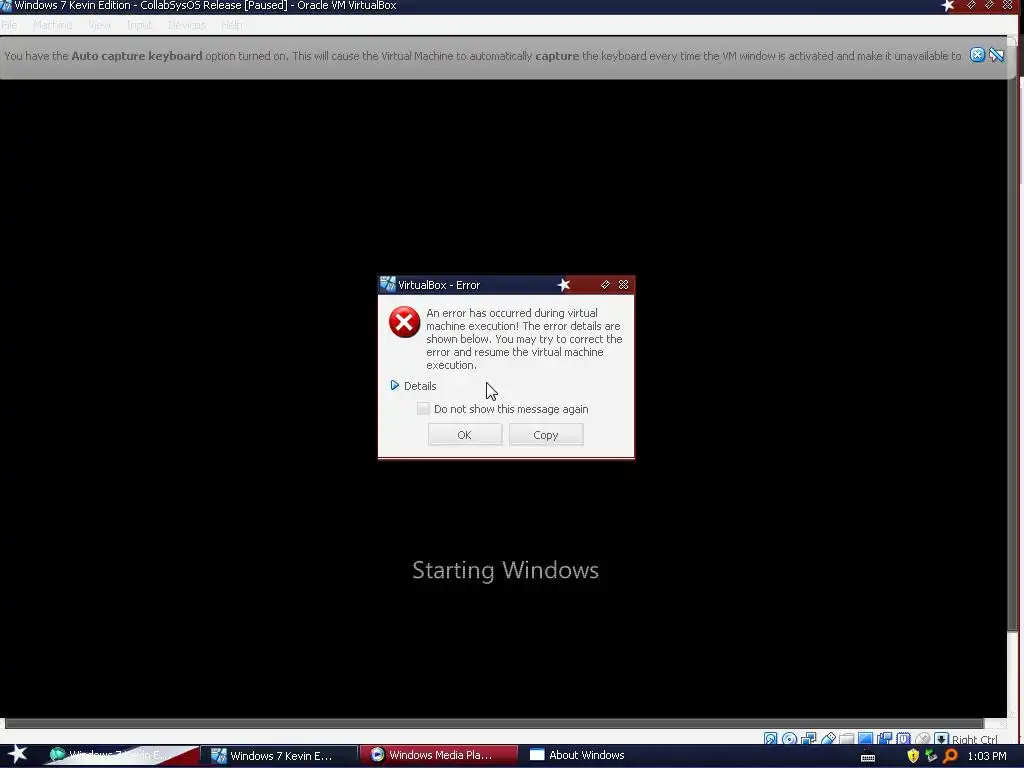
Task: Click the Copy button in the error dialog
Action: [546, 435]
